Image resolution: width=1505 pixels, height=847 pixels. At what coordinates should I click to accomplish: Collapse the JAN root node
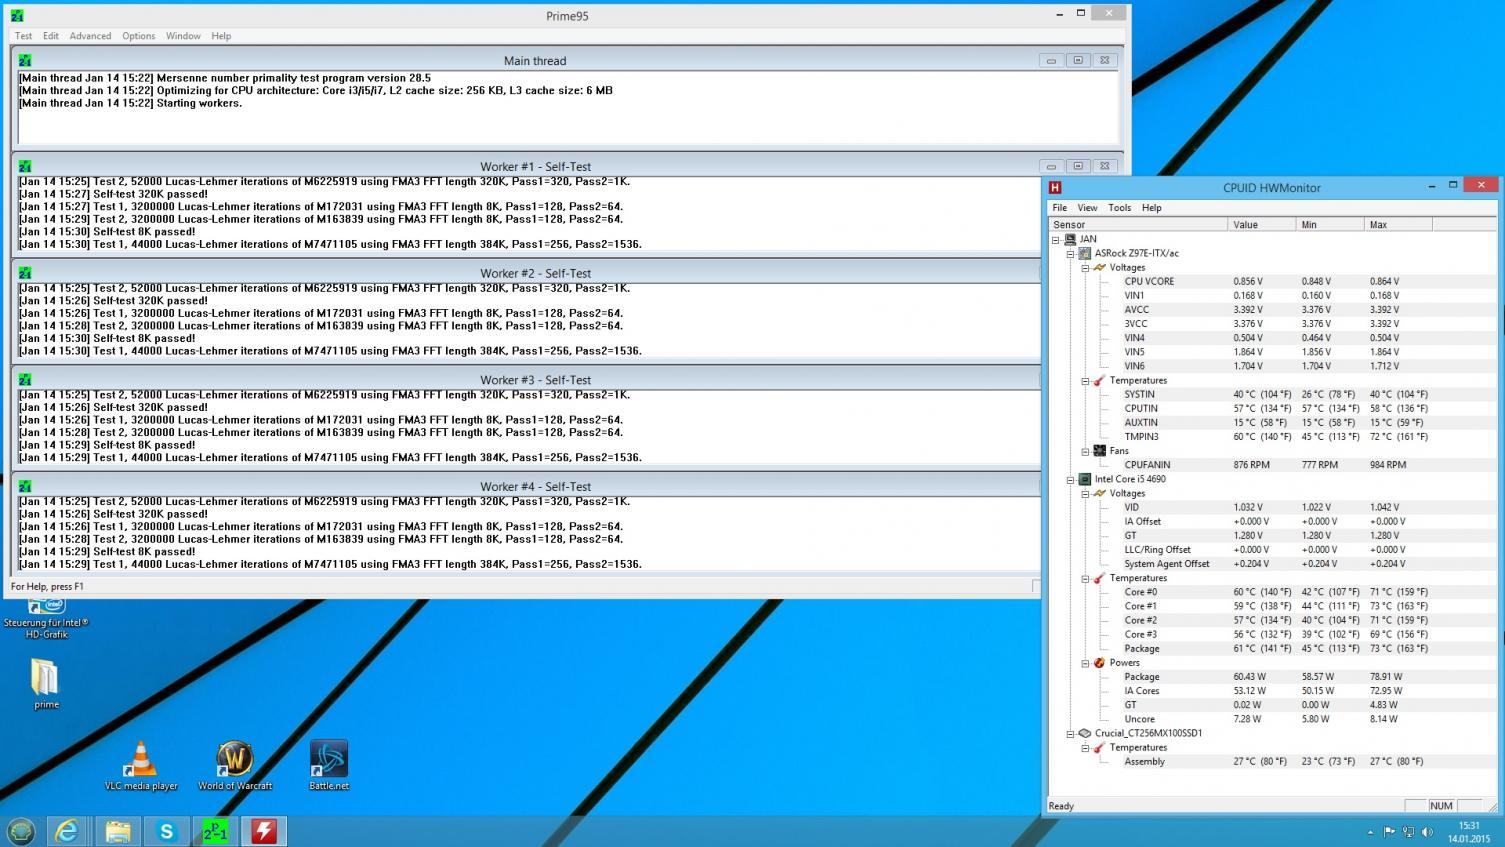coord(1056,240)
